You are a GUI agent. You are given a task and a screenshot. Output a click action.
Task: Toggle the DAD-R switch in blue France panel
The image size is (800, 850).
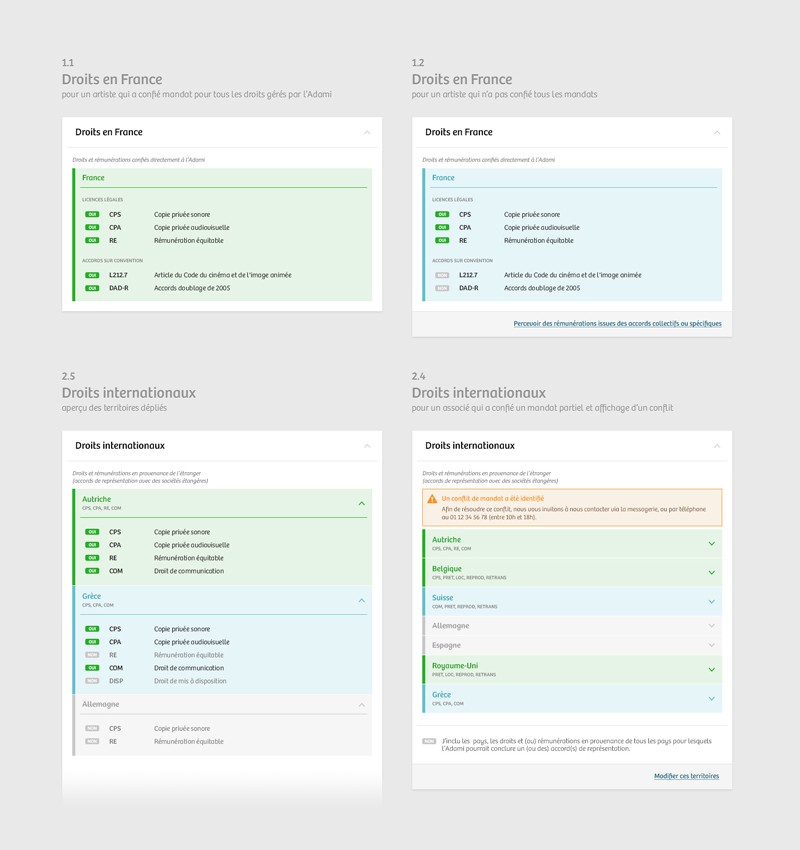tap(442, 288)
